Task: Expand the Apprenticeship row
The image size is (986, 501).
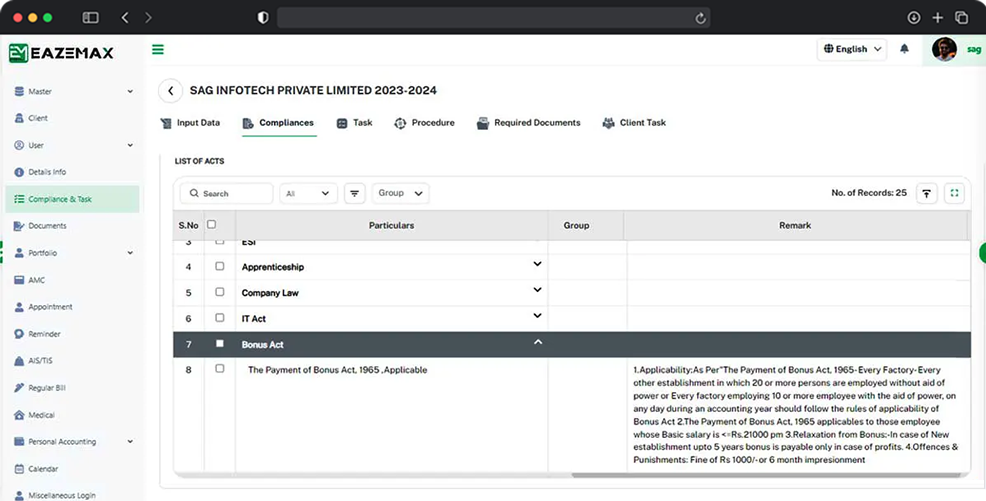Action: [538, 264]
